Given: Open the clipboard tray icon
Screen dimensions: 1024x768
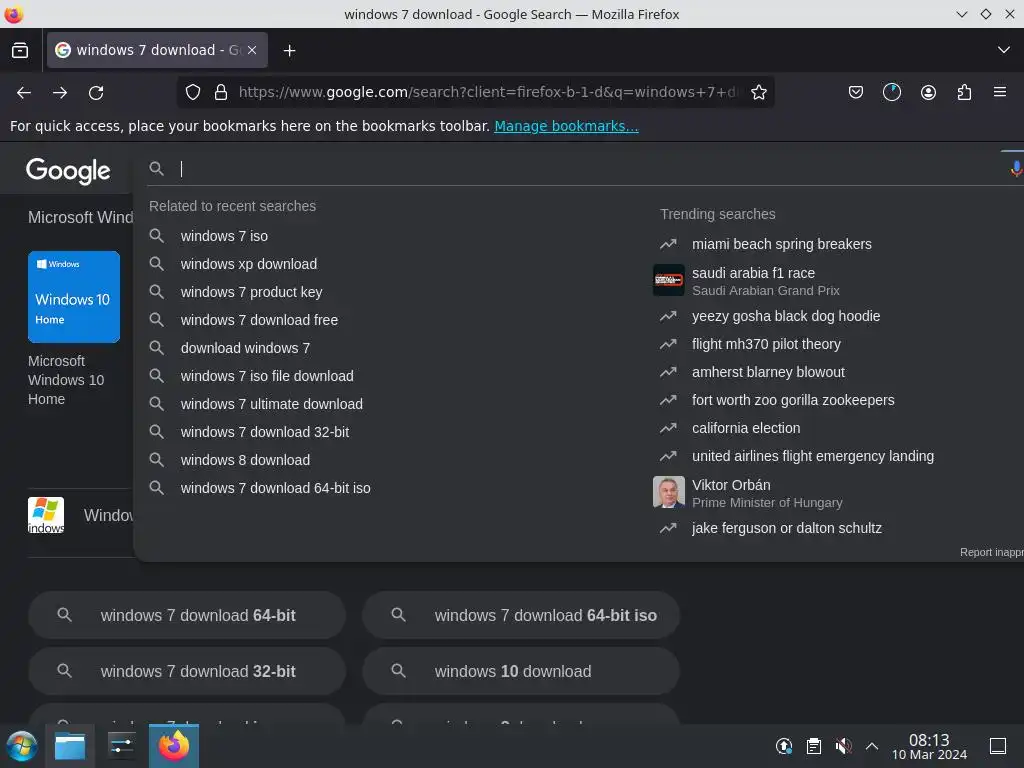Looking at the screenshot, I should pyautogui.click(x=814, y=746).
